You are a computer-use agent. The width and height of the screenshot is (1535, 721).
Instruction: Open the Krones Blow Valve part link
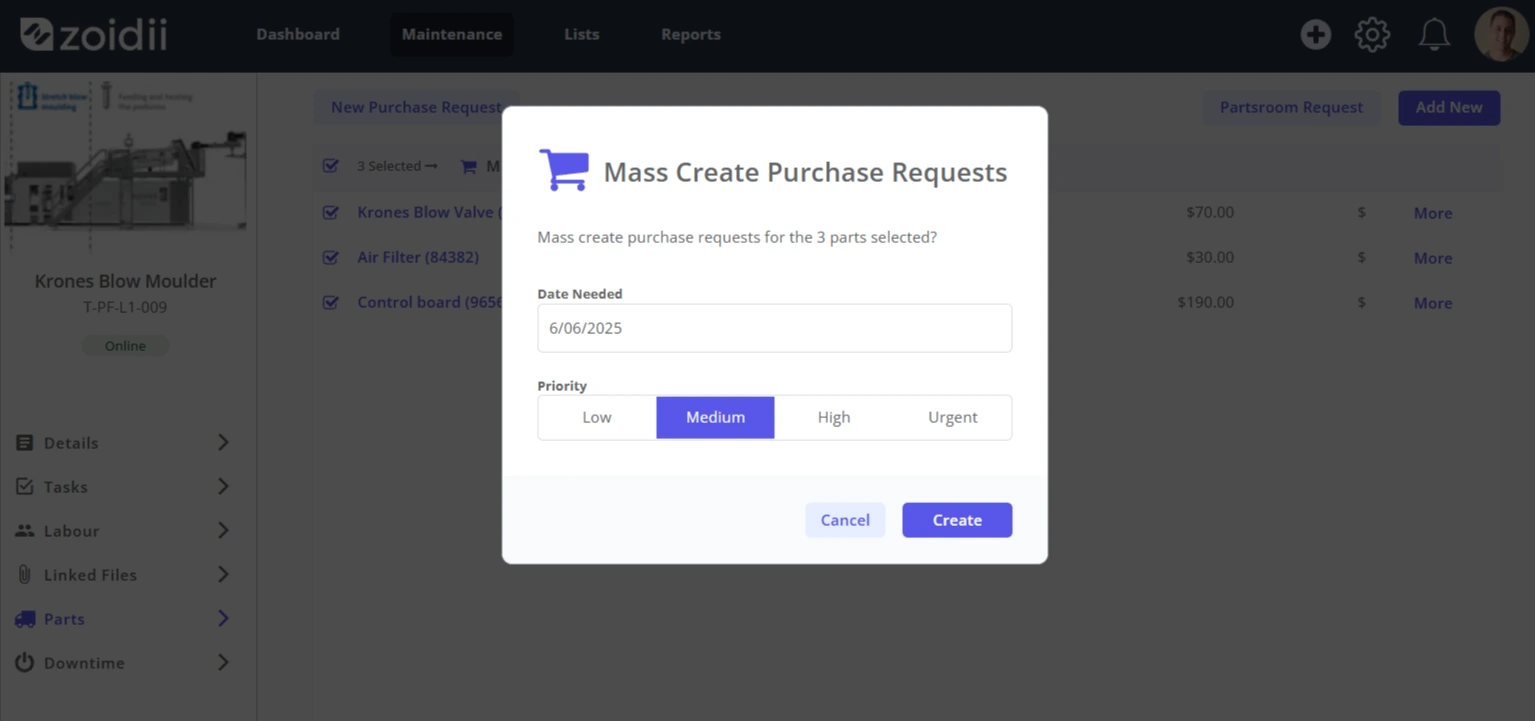[x=429, y=212]
